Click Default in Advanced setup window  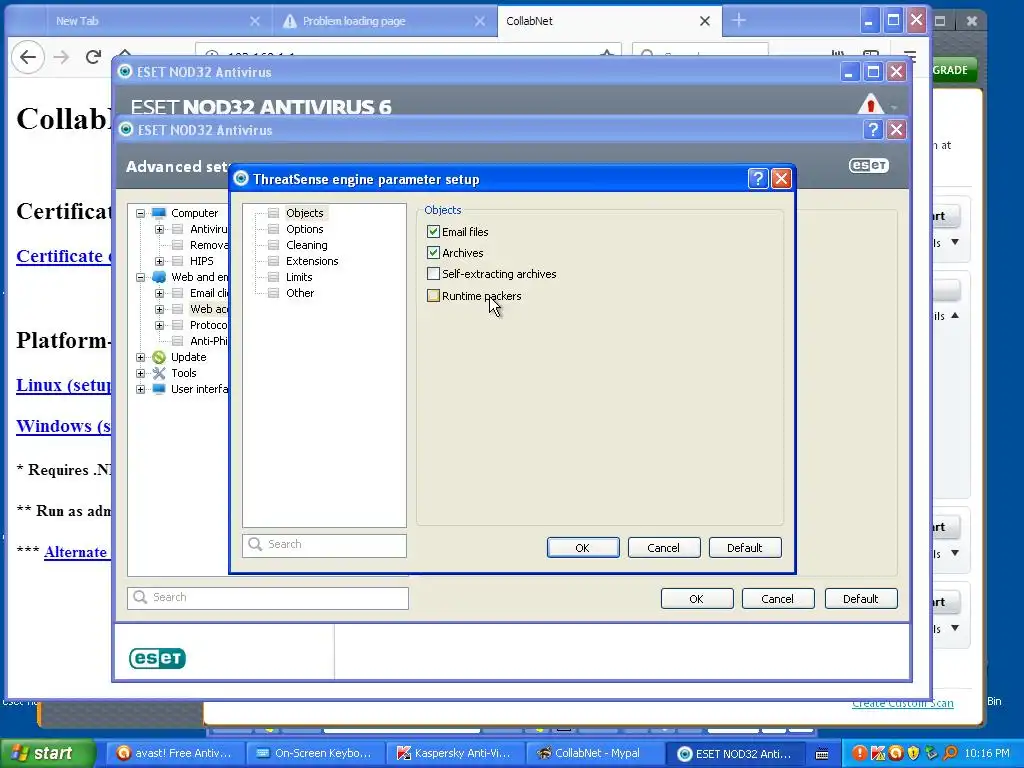[861, 599]
